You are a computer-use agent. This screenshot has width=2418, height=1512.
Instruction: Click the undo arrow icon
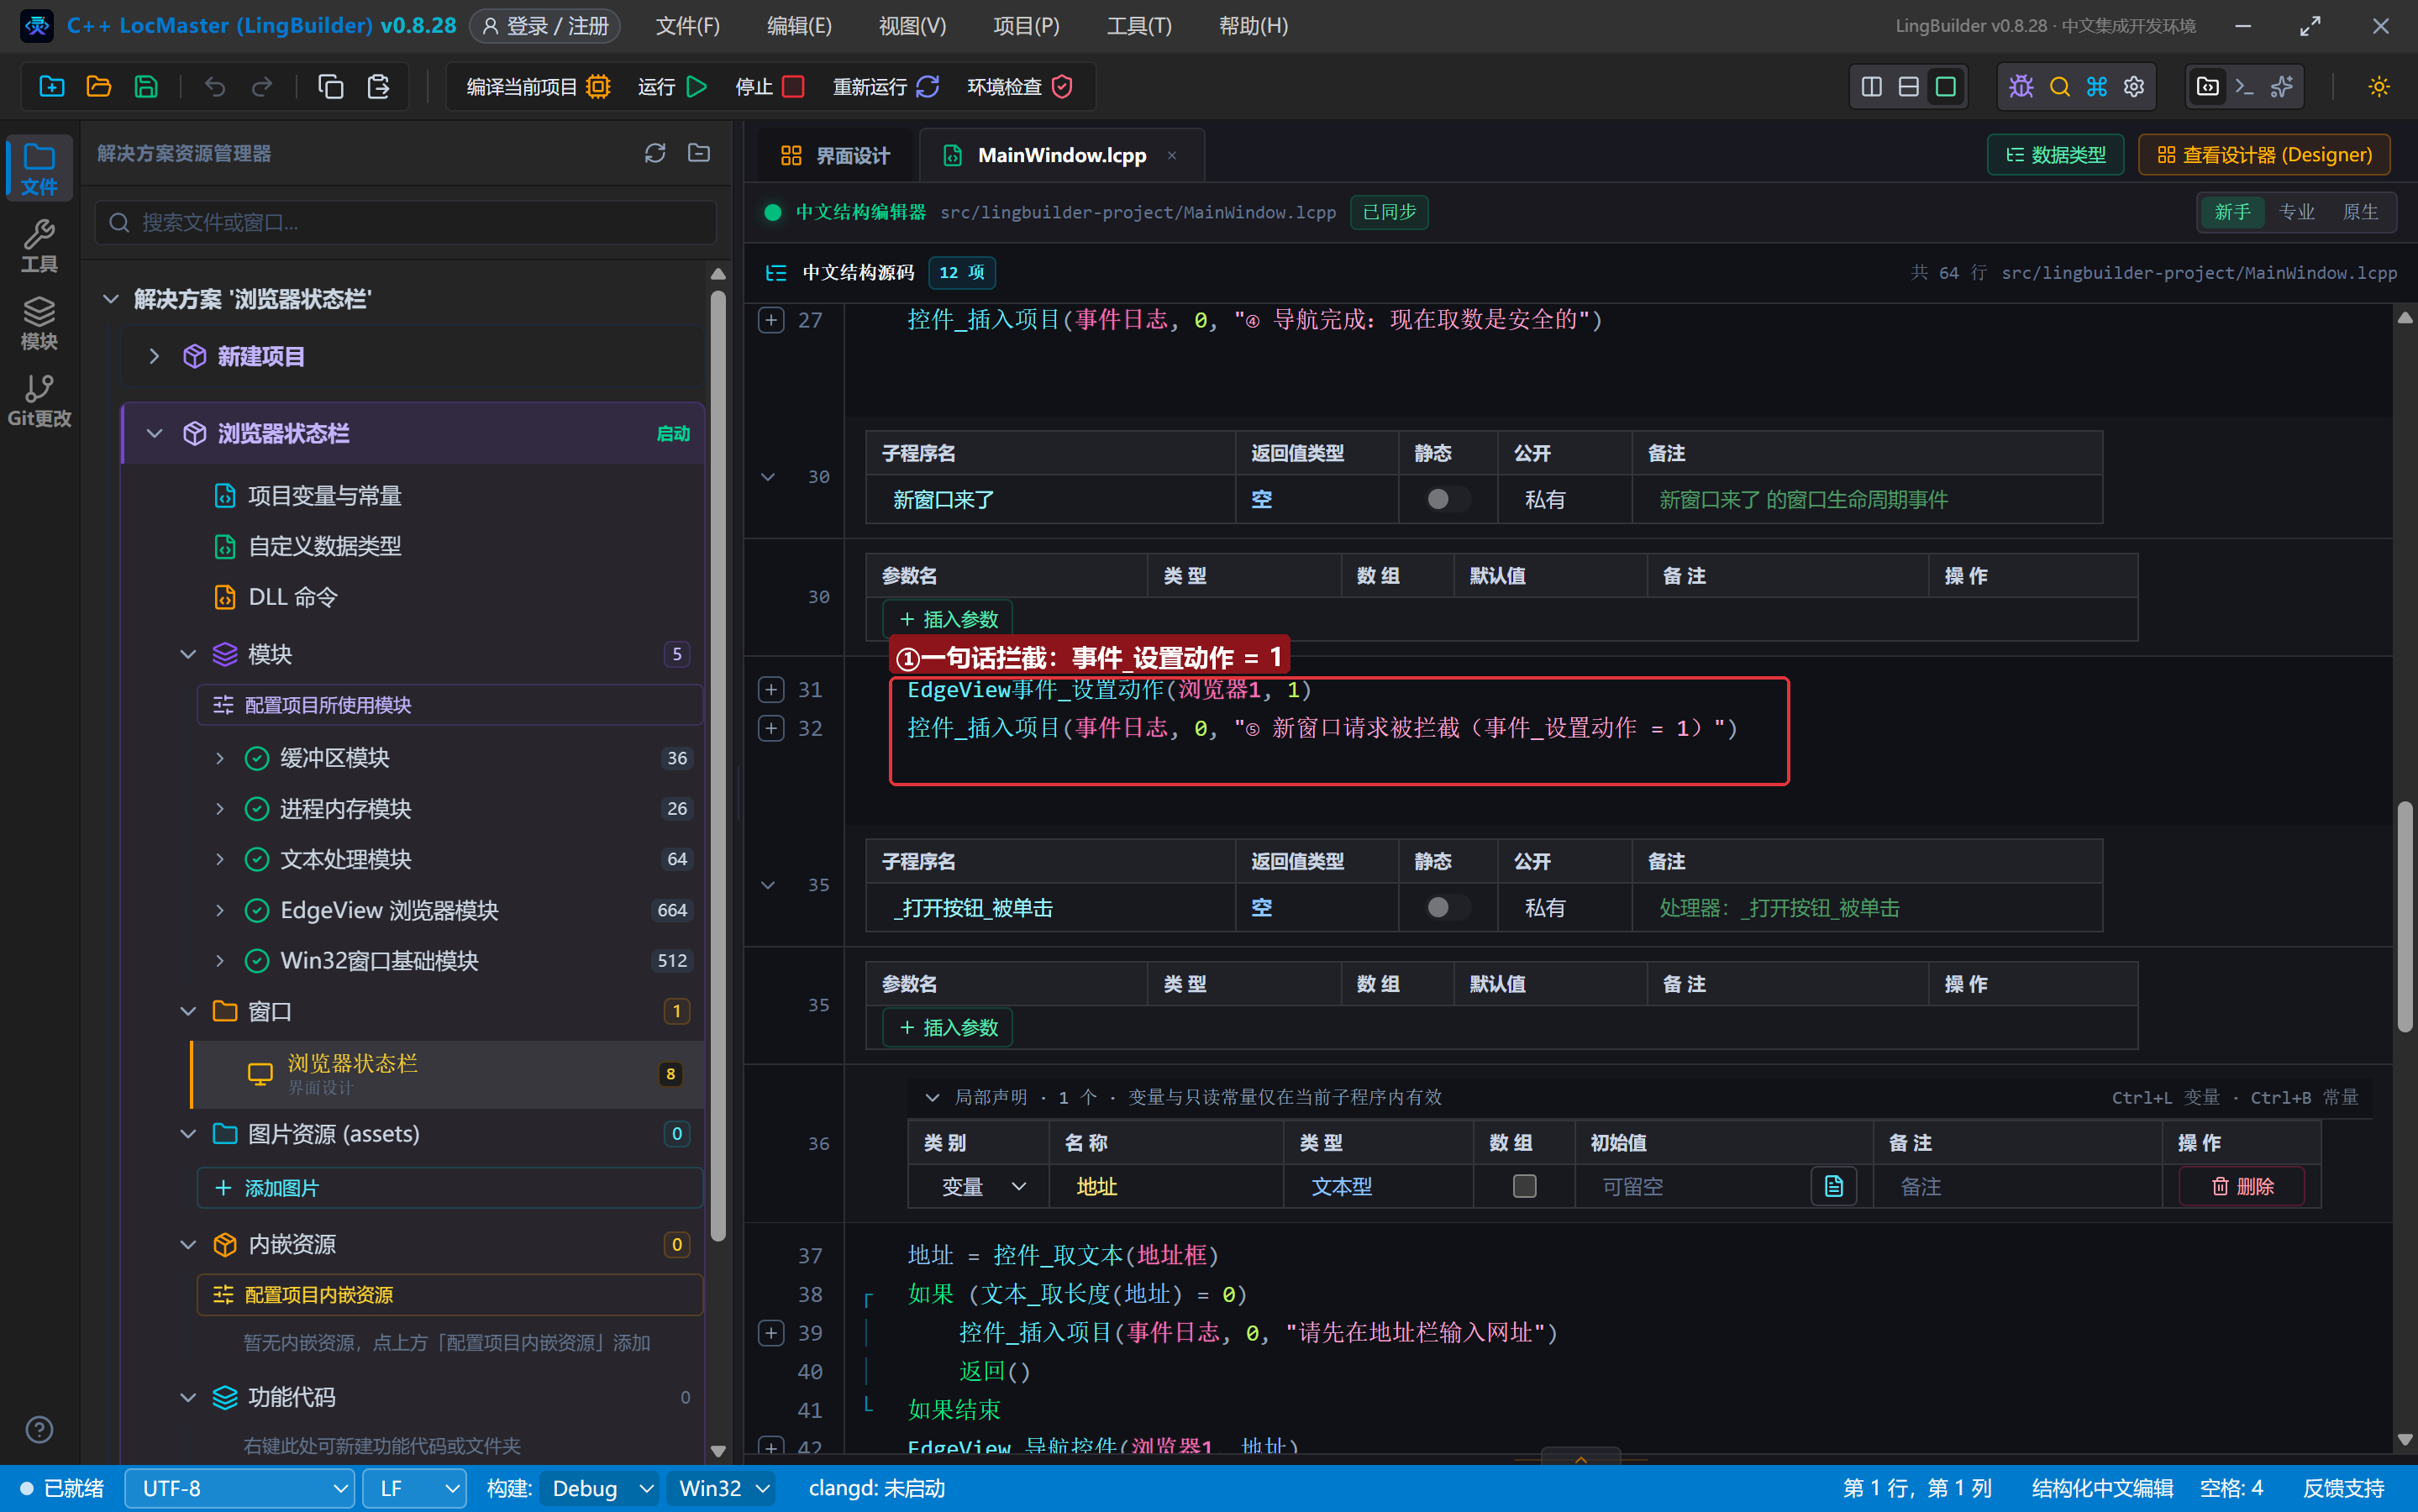click(x=215, y=87)
